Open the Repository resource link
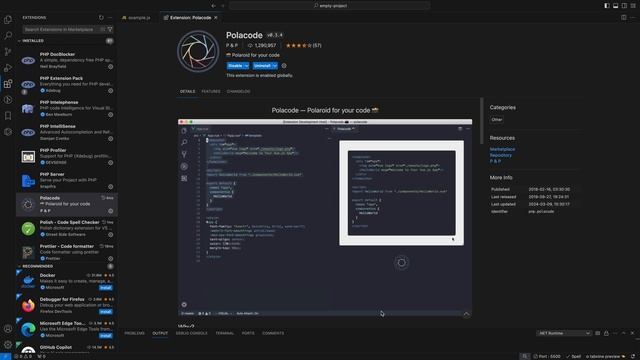The width and height of the screenshot is (640, 360). click(500, 156)
